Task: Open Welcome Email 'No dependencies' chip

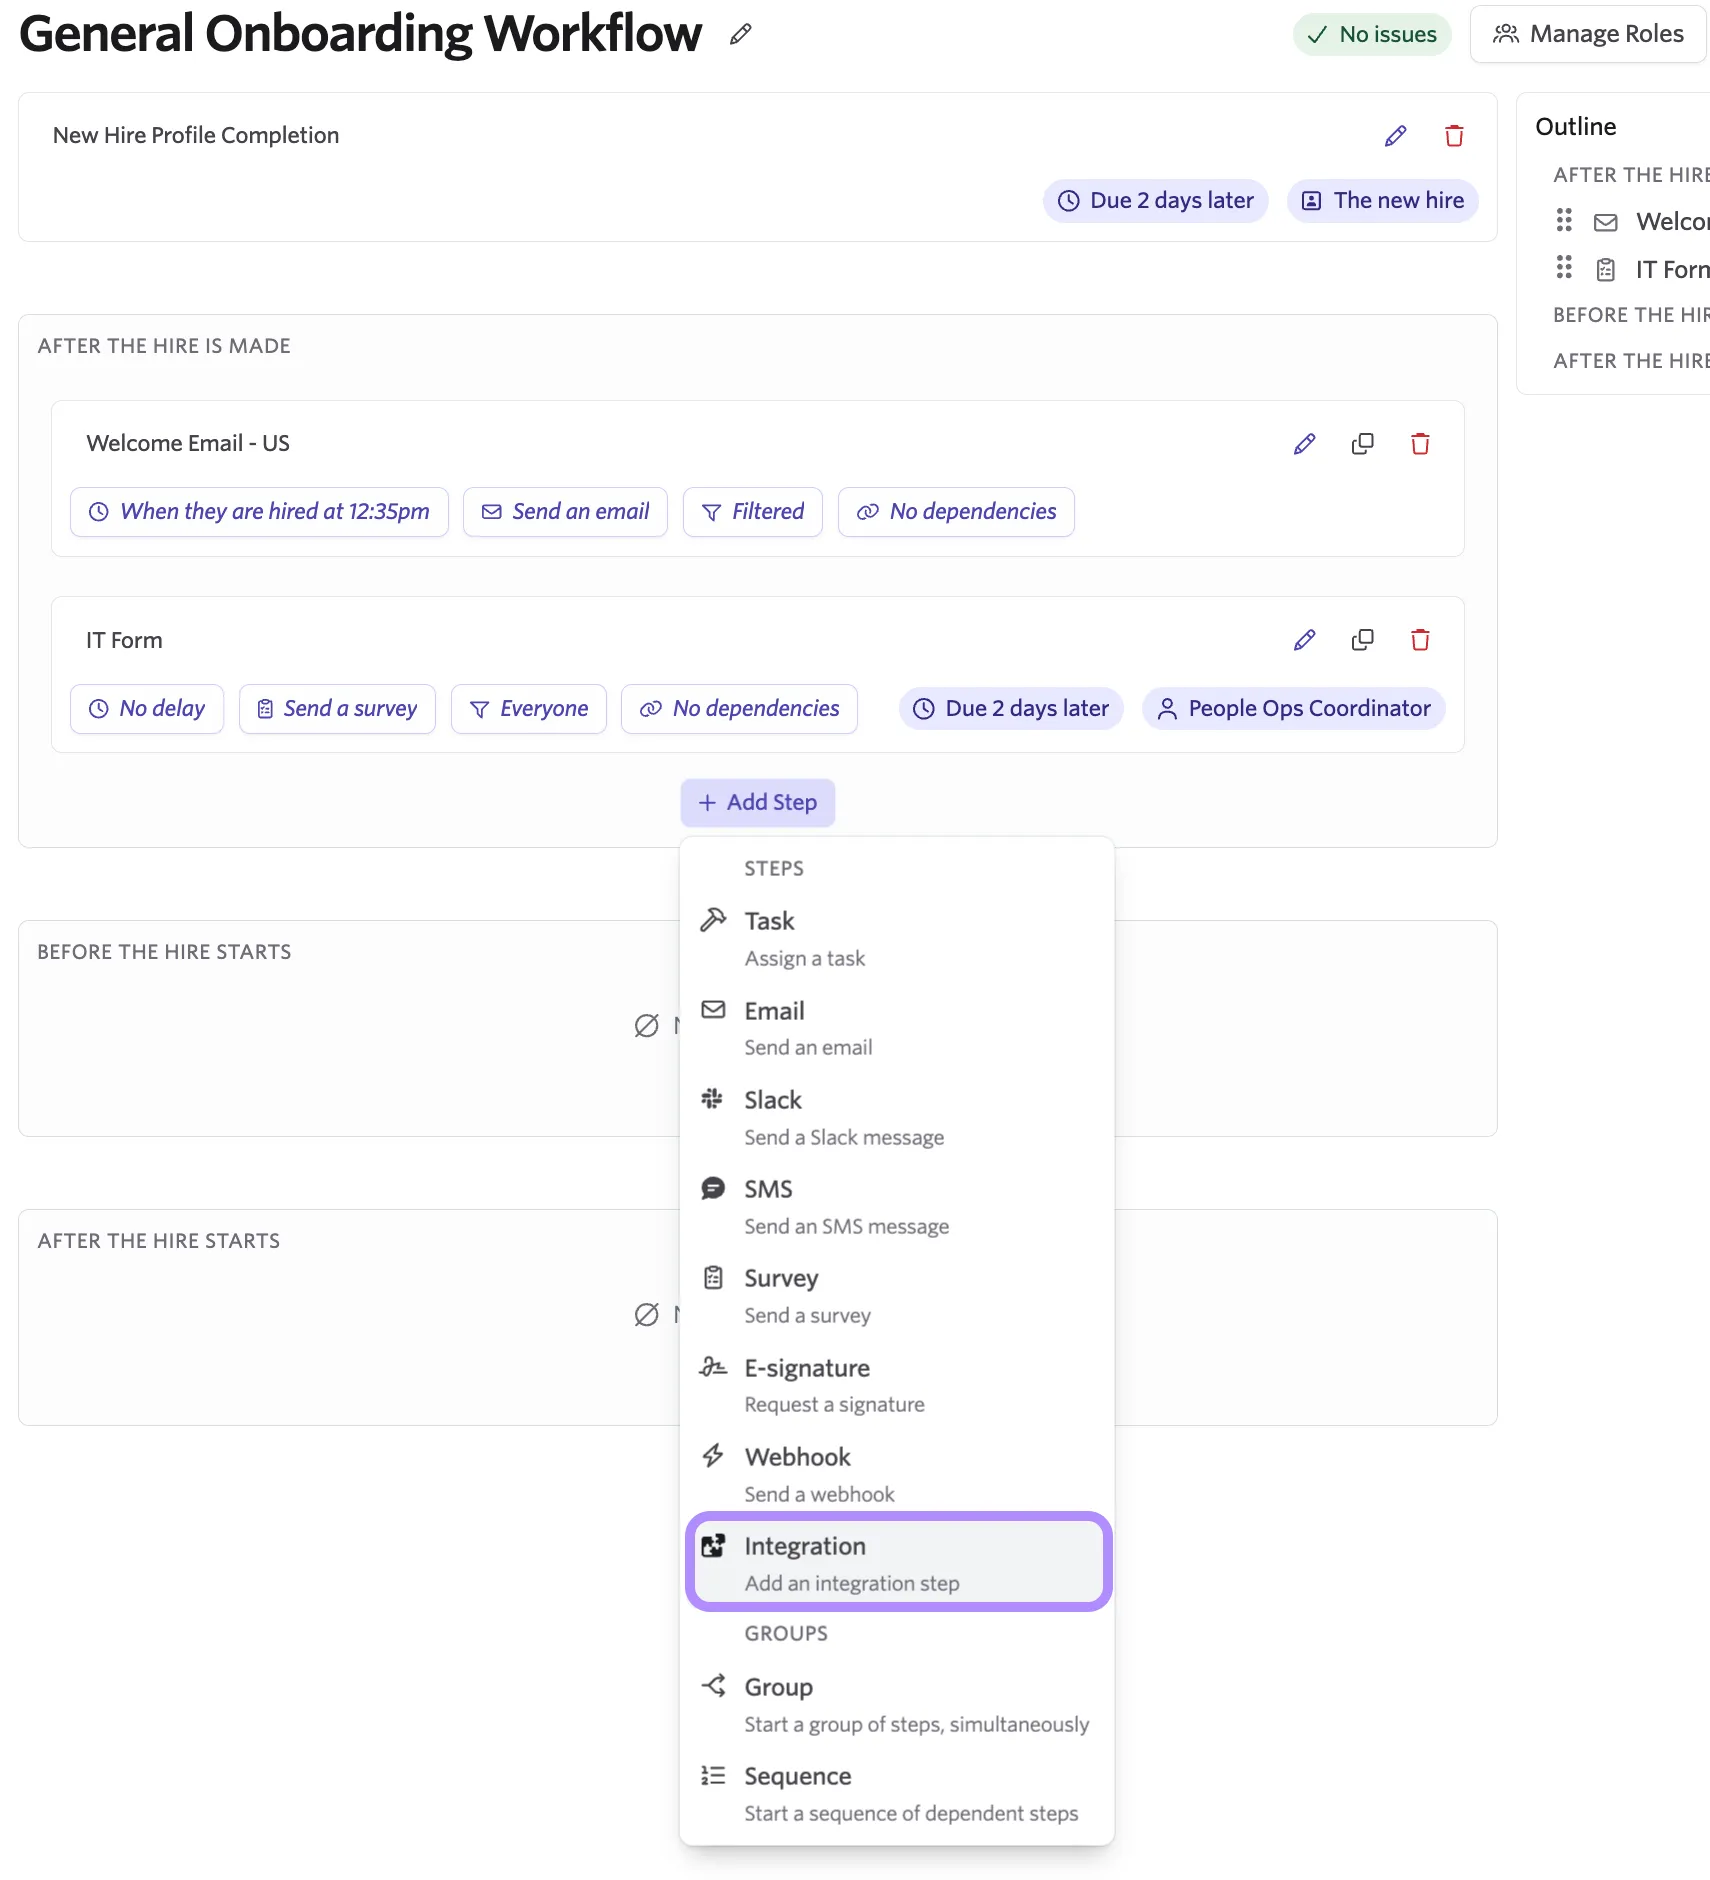Action: [x=956, y=512]
